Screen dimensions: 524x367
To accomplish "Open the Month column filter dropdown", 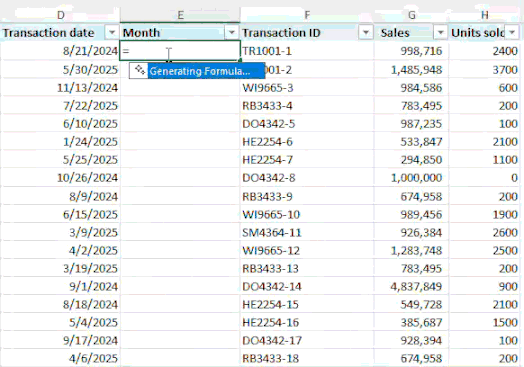I will (231, 32).
